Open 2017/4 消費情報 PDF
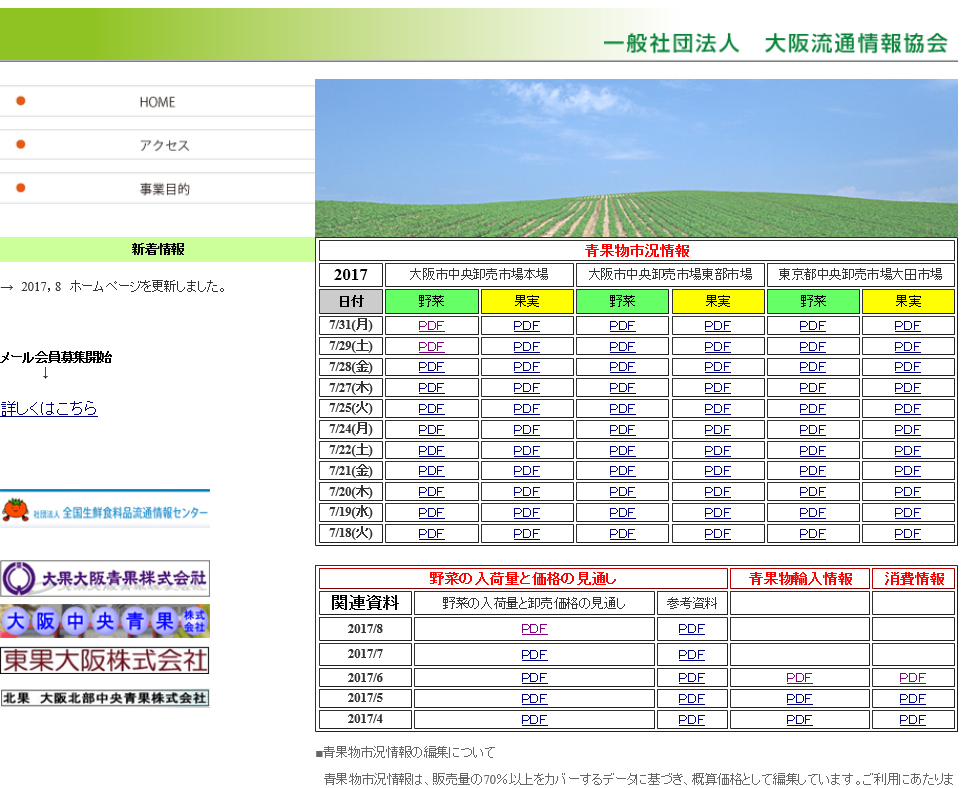Screen dimensions: 963x788 point(913,719)
